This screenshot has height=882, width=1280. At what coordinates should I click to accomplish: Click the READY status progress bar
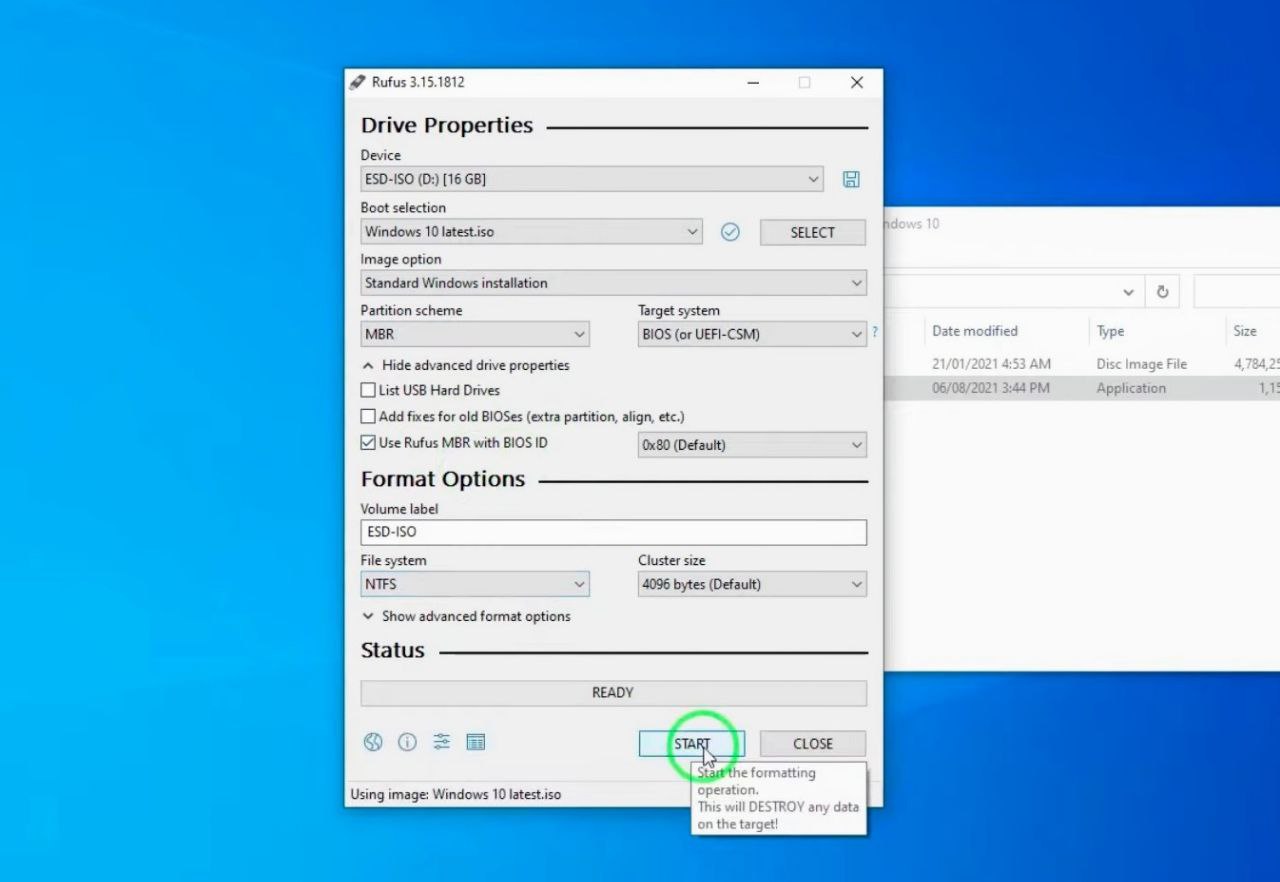pyautogui.click(x=613, y=692)
